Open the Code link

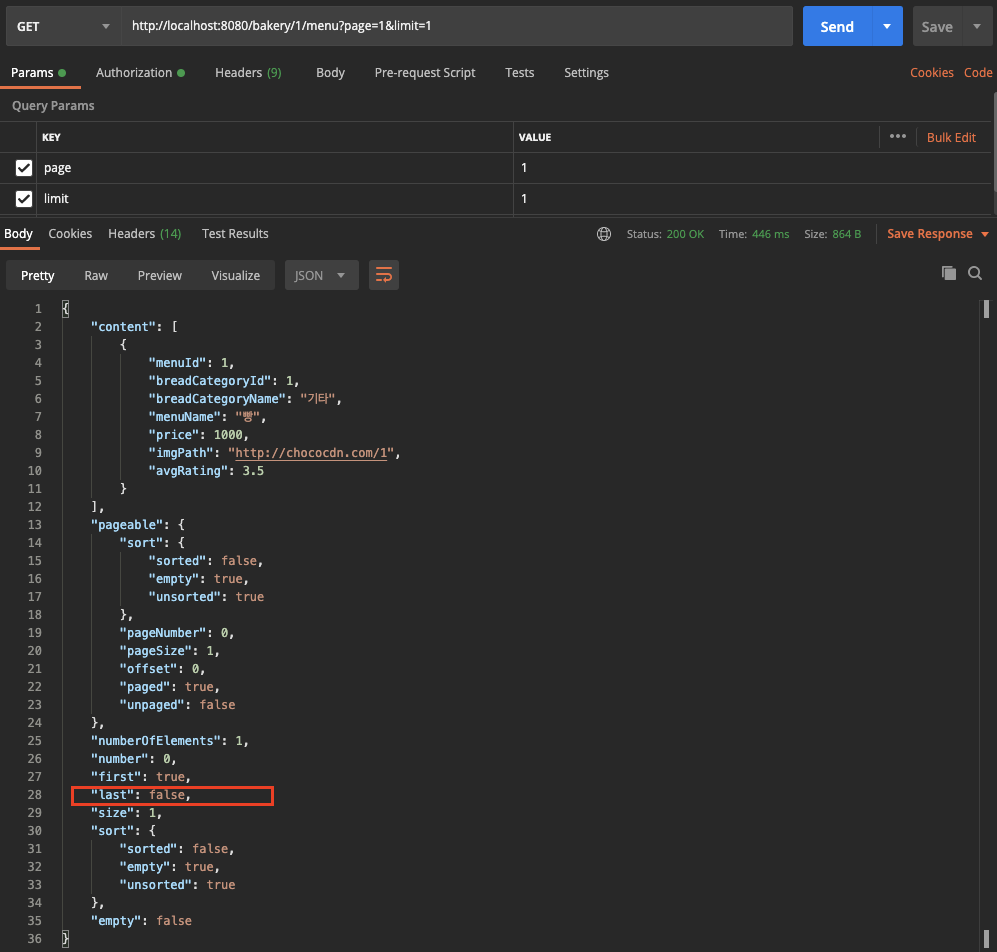(x=978, y=72)
